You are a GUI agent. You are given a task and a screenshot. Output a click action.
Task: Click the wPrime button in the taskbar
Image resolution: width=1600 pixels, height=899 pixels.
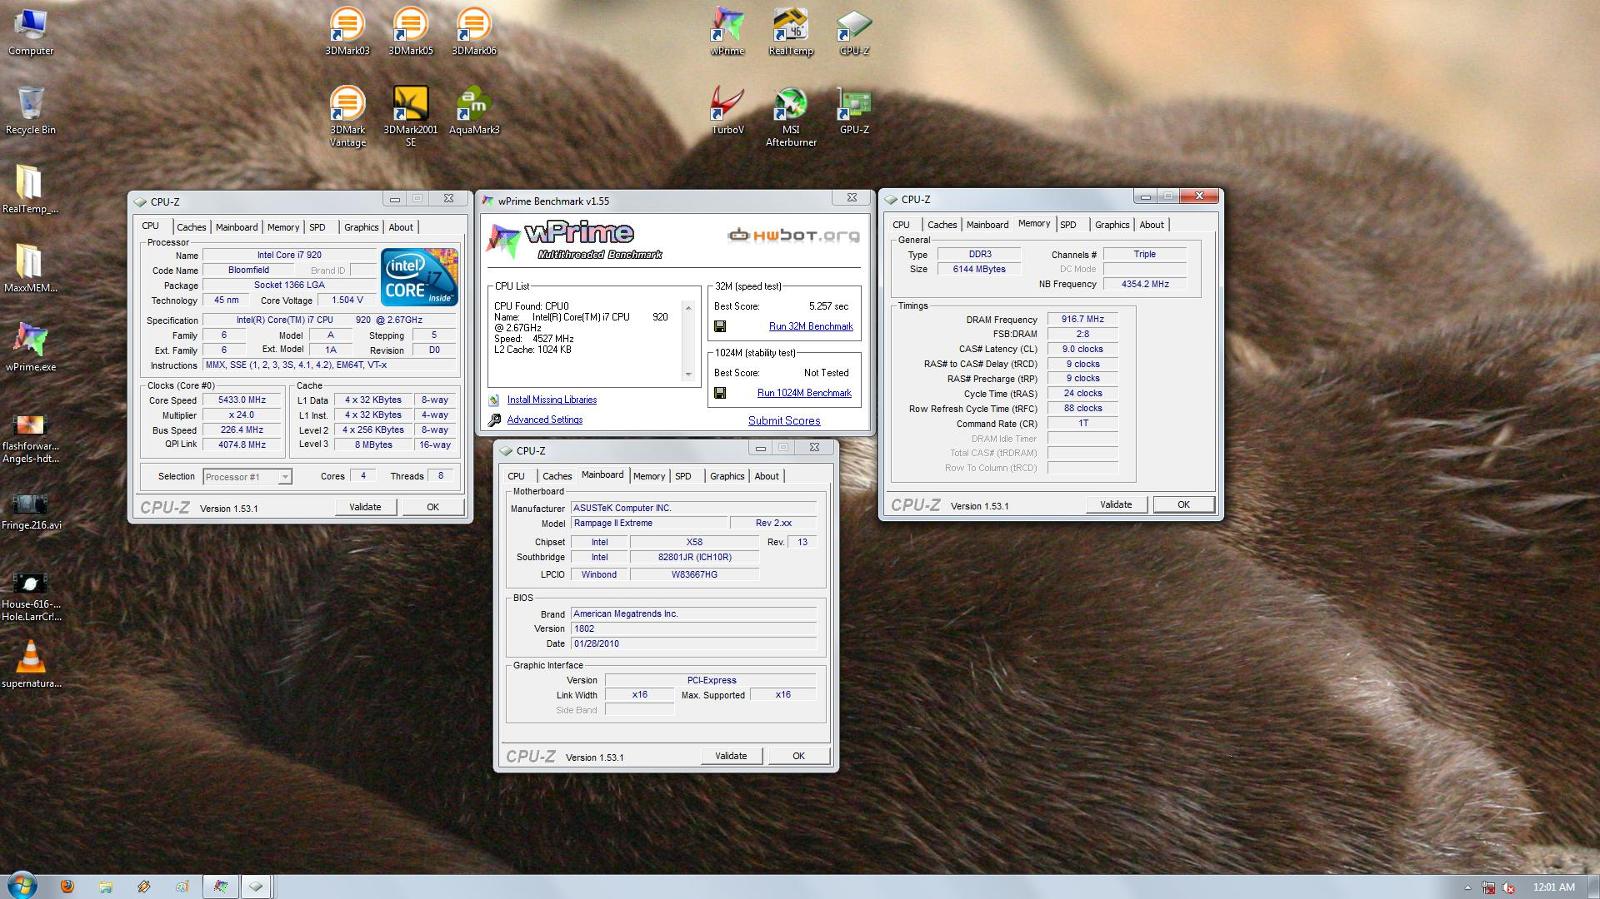click(x=221, y=886)
